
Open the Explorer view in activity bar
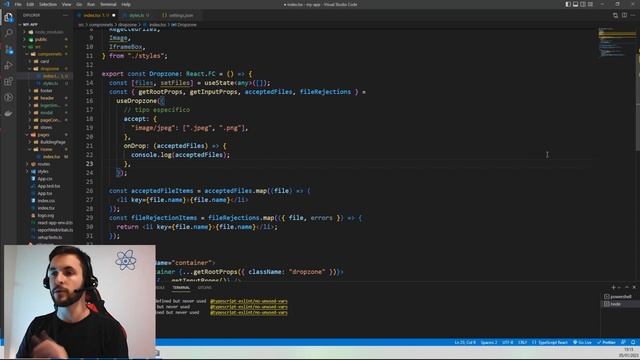pyautogui.click(x=9, y=17)
